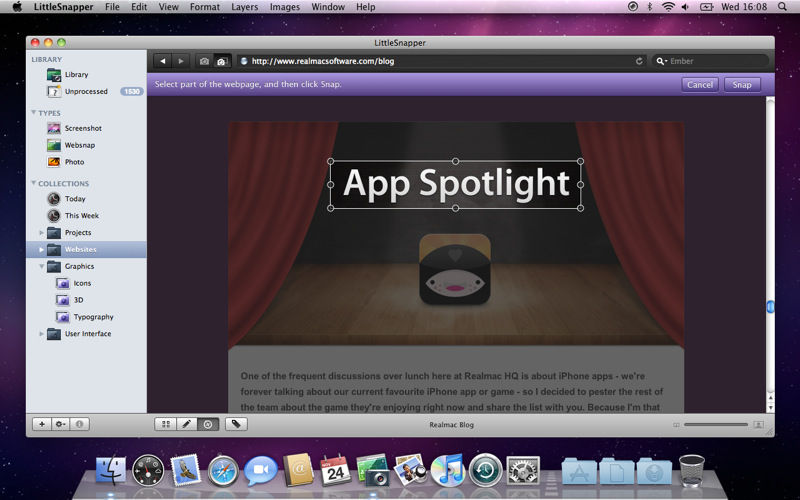
Task: Open the File menu
Action: point(112,7)
